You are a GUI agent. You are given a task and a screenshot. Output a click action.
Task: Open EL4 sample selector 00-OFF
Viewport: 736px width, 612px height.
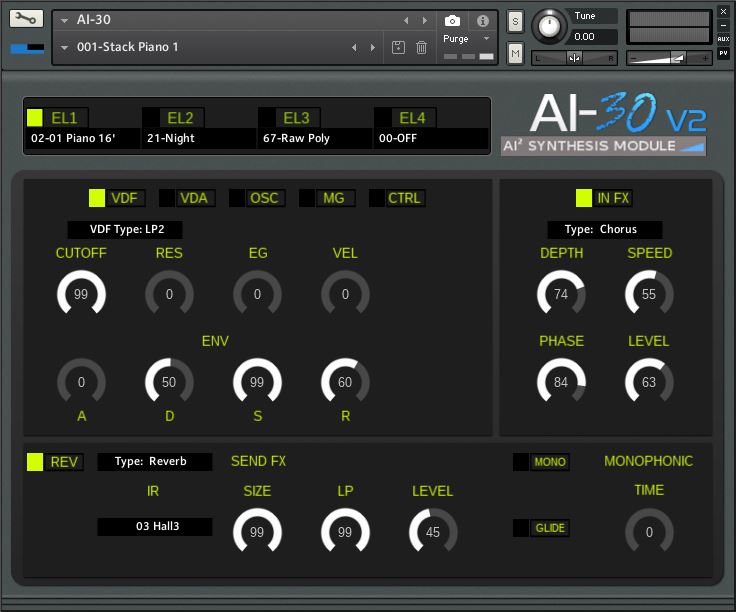tap(430, 138)
